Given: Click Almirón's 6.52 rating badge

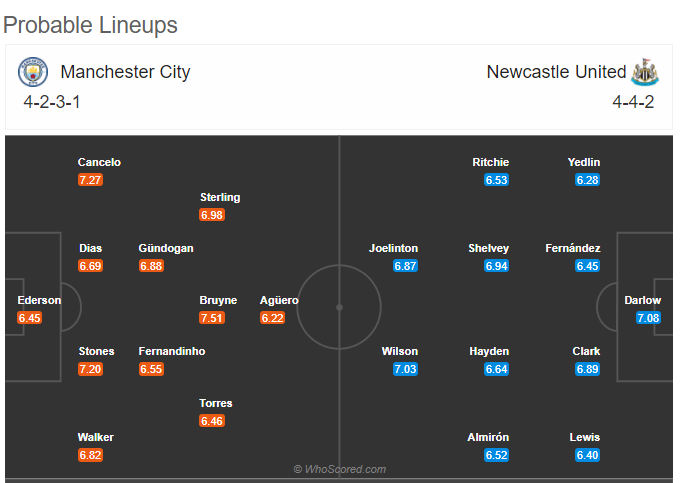Looking at the screenshot, I should [x=497, y=455].
